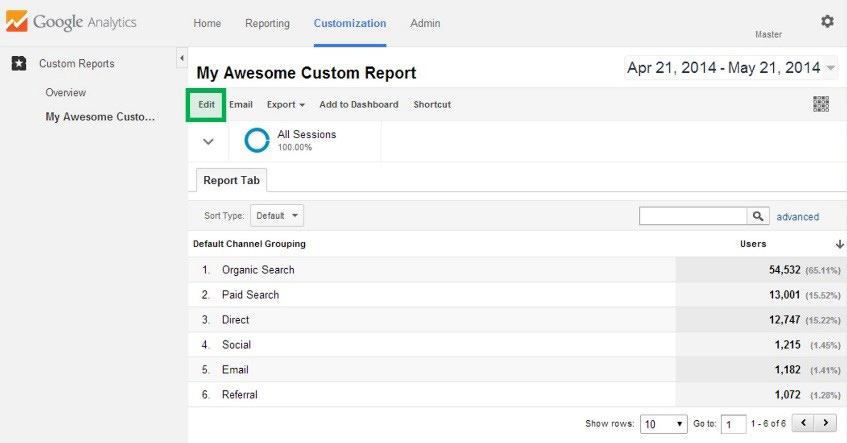
Task: Click the table search input field
Action: tap(693, 216)
